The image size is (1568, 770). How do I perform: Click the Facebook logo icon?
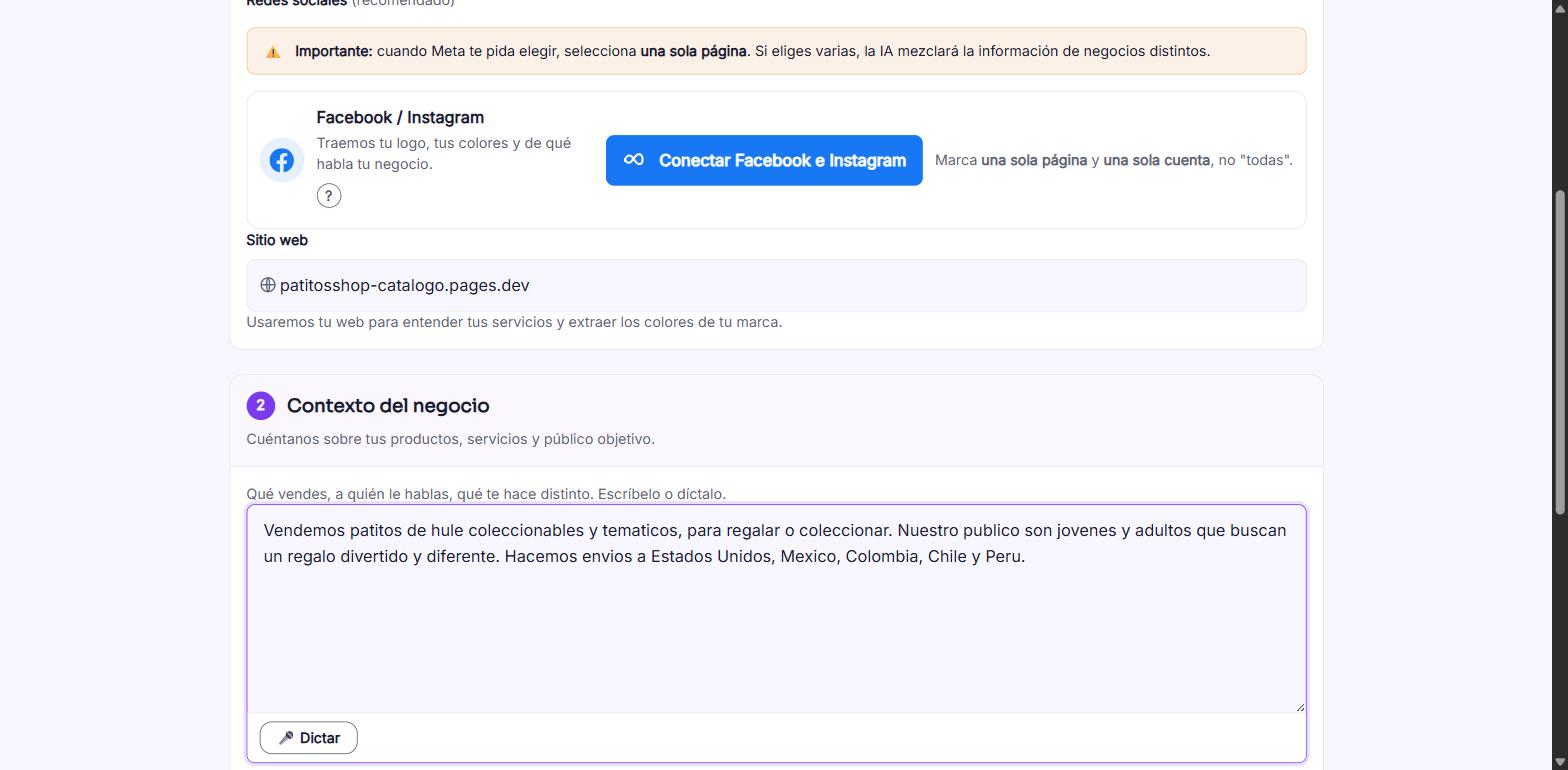pyautogui.click(x=282, y=160)
